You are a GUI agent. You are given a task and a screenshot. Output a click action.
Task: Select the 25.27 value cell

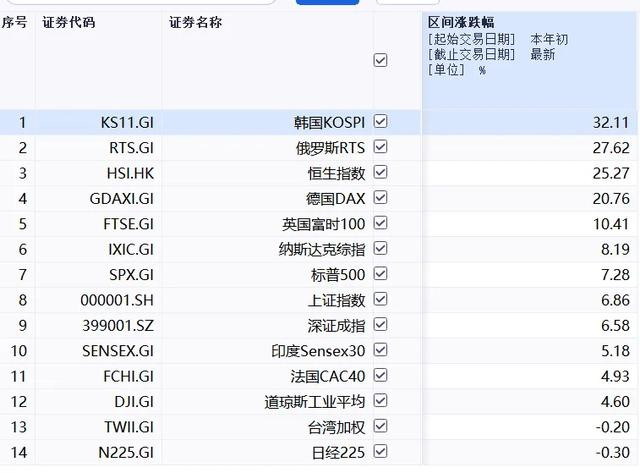click(529, 173)
